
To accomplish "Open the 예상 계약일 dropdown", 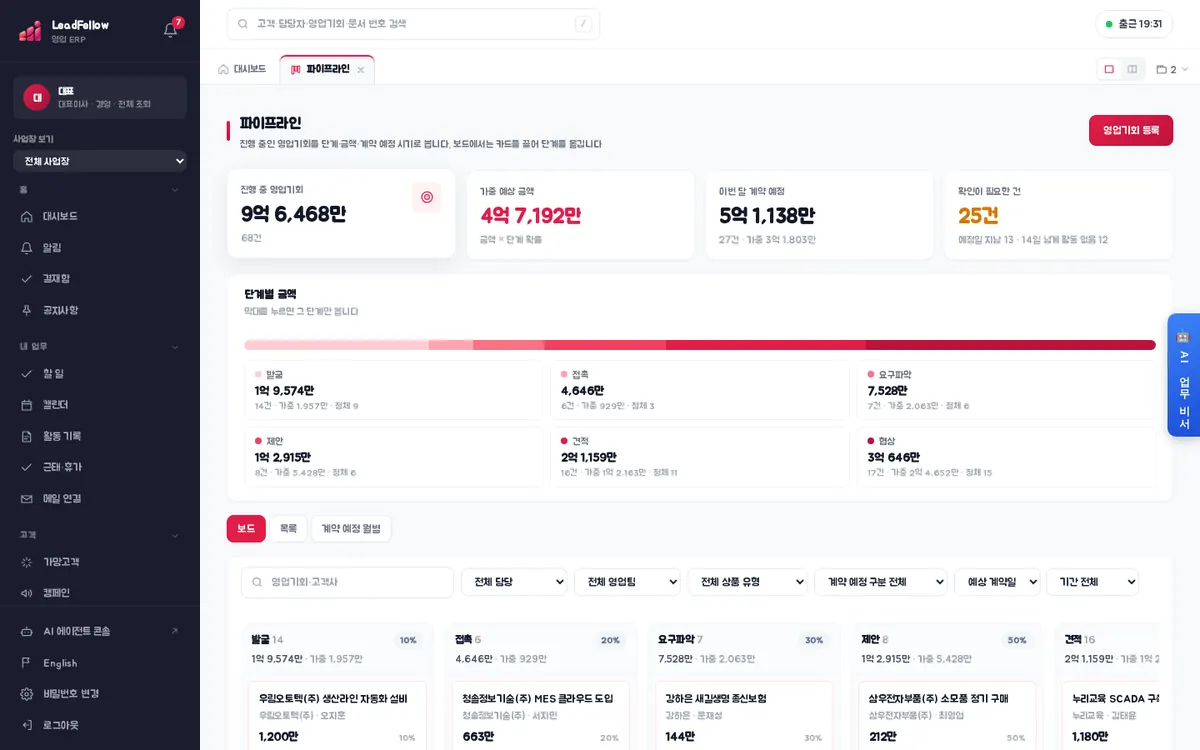I will [x=997, y=582].
